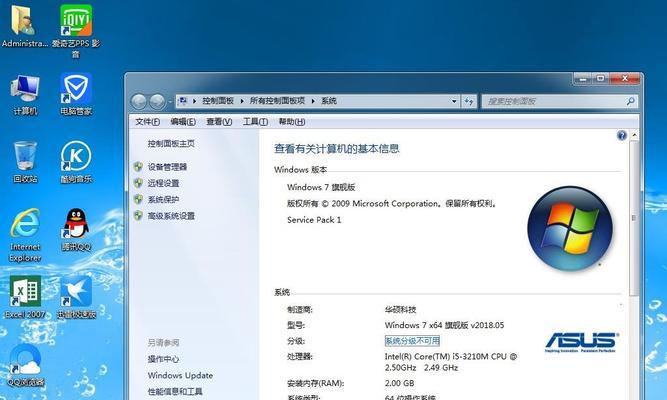The width and height of the screenshot is (667, 400).
Task: Click the refresh button beside address bar
Action: click(x=469, y=101)
